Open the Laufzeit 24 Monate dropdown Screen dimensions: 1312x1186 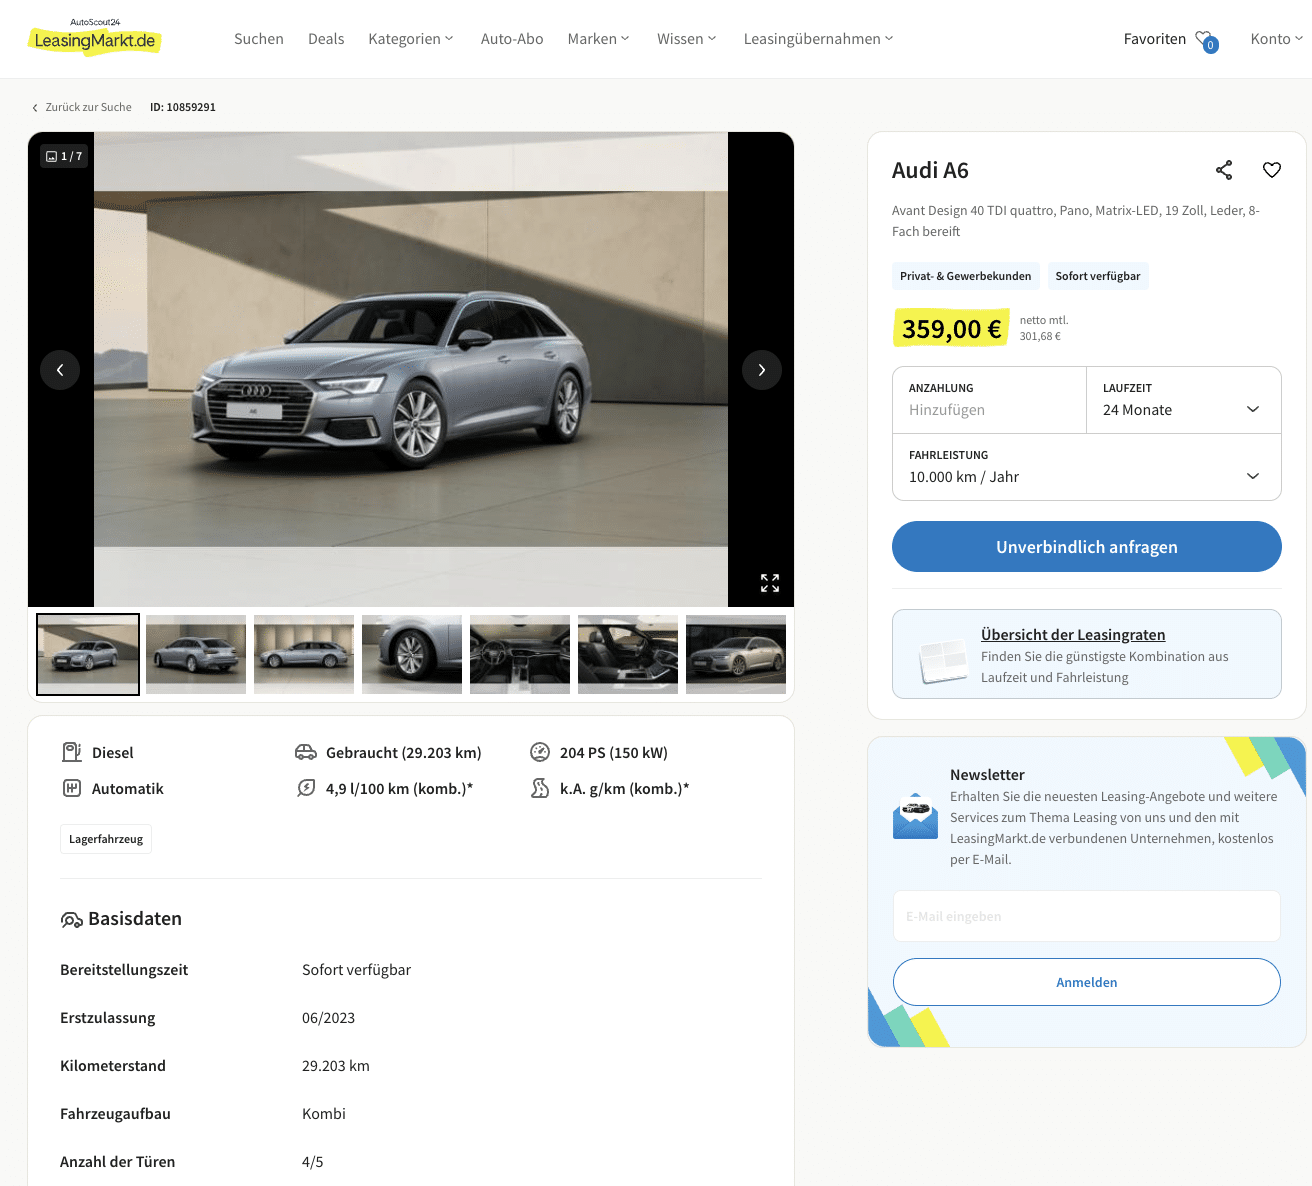pyautogui.click(x=1184, y=400)
